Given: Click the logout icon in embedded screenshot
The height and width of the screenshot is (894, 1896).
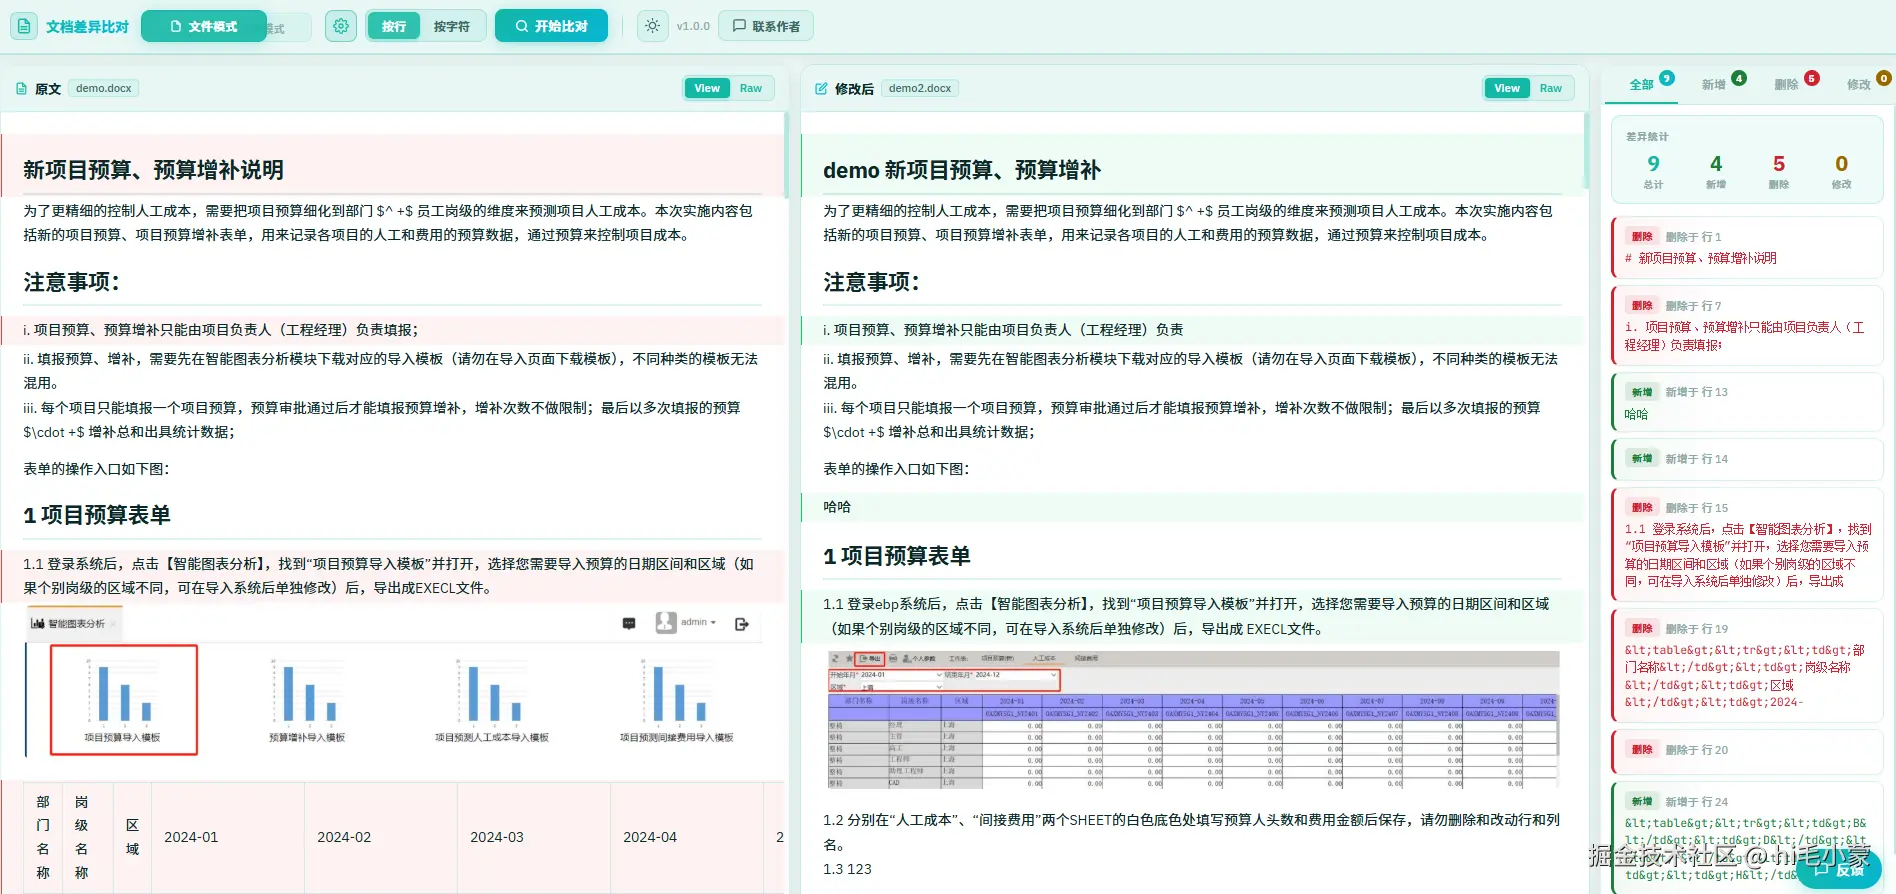Looking at the screenshot, I should point(742,624).
